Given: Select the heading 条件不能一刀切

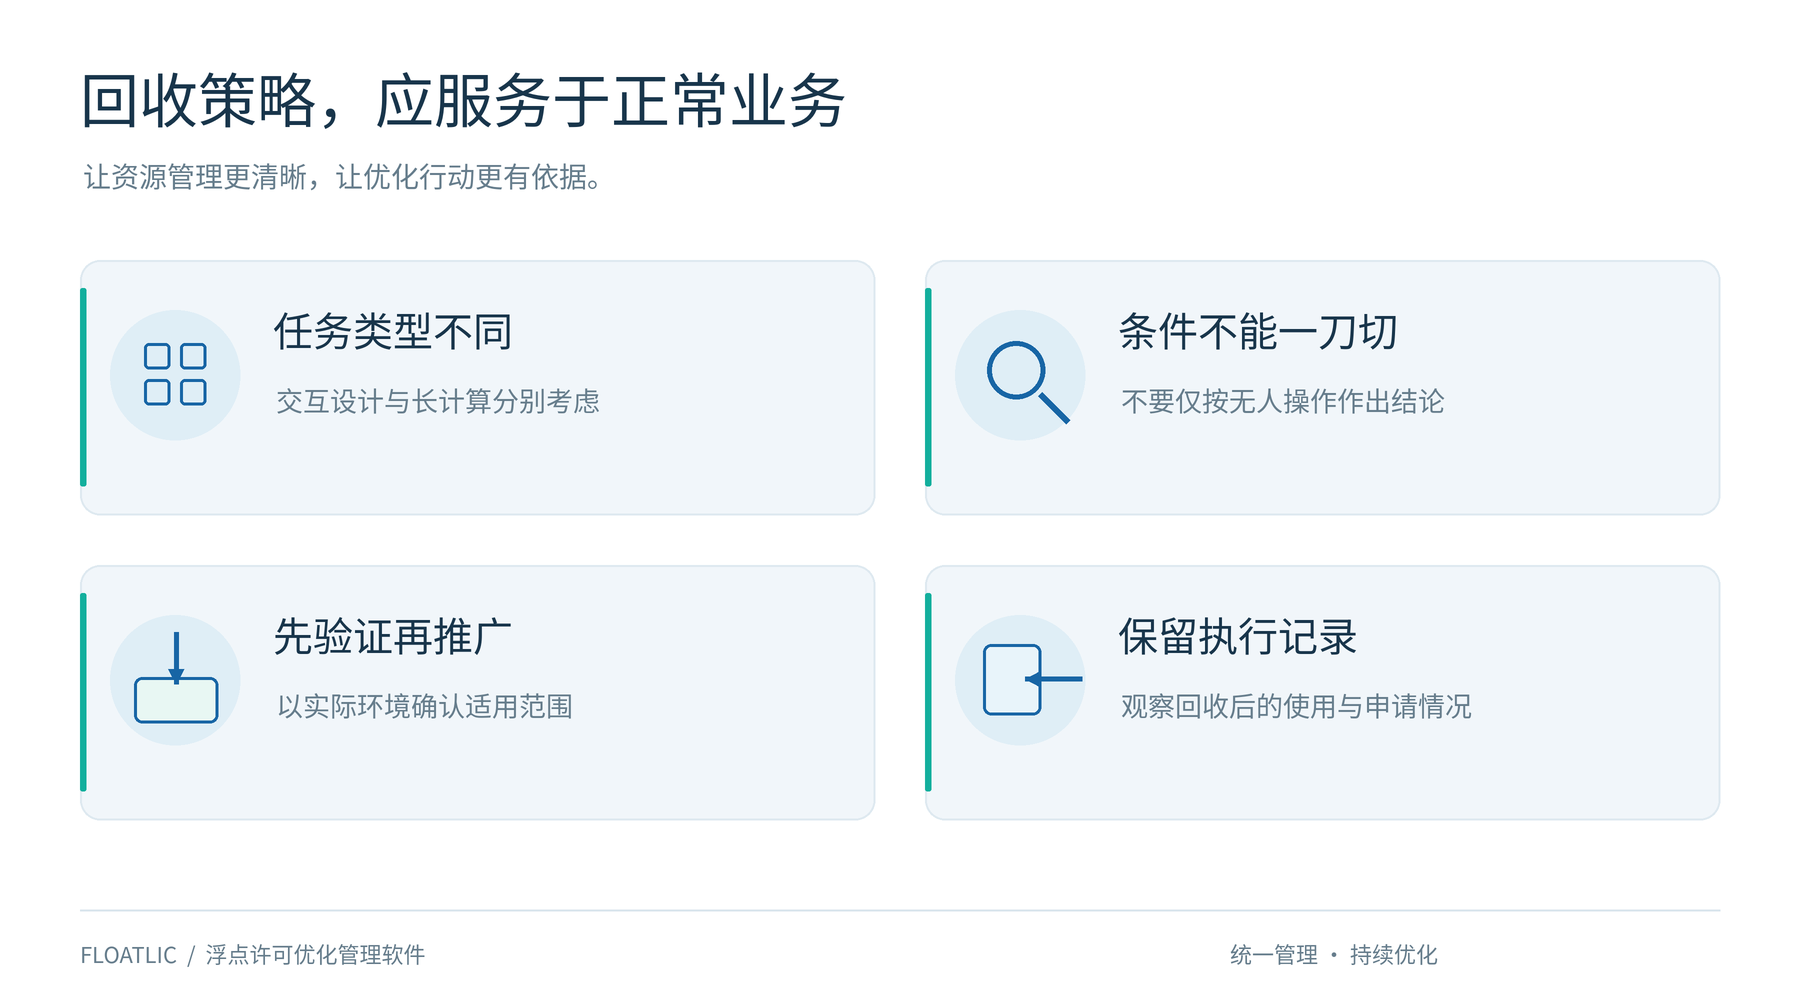Looking at the screenshot, I should pos(1258,332).
